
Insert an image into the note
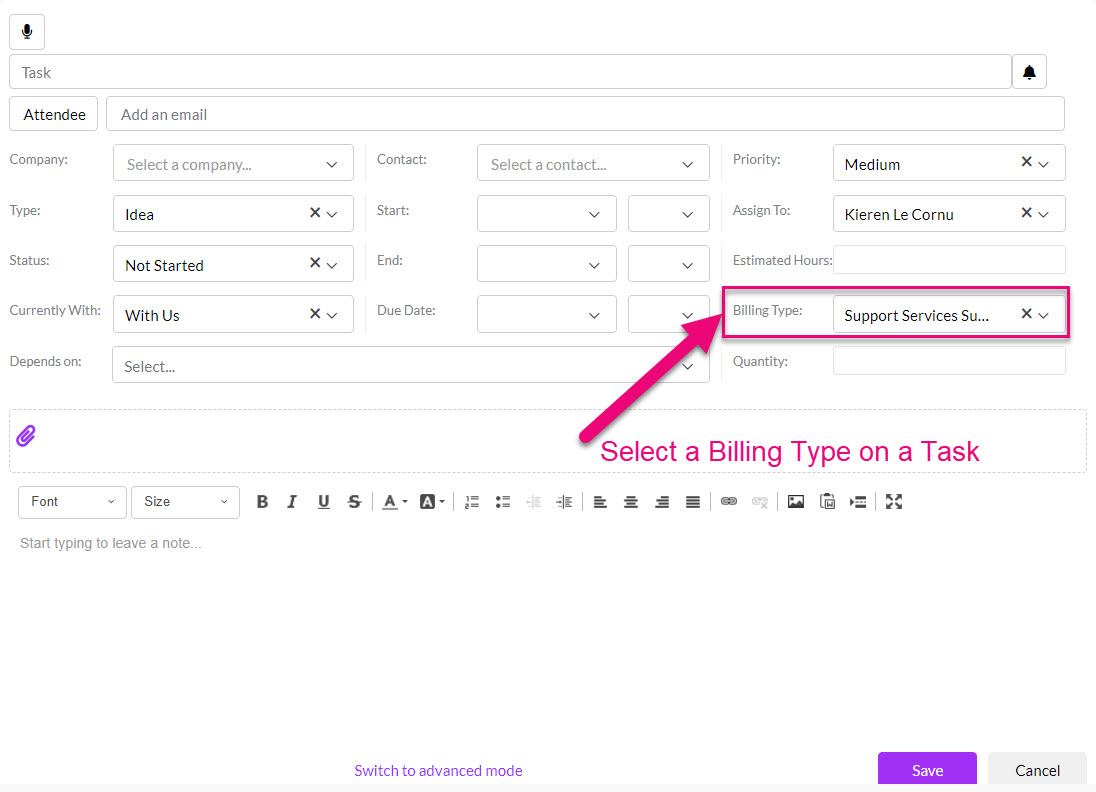796,502
